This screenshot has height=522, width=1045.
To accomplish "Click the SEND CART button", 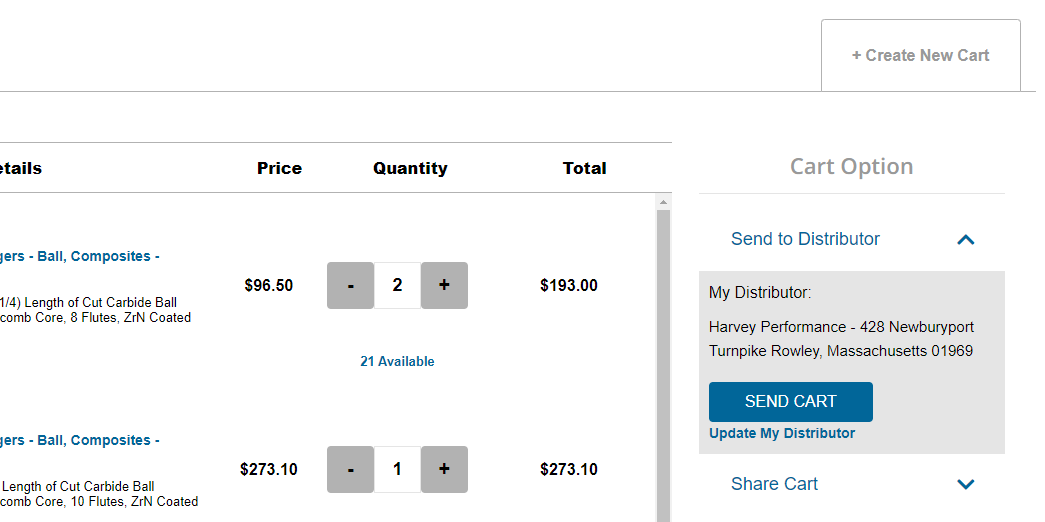I will point(790,402).
